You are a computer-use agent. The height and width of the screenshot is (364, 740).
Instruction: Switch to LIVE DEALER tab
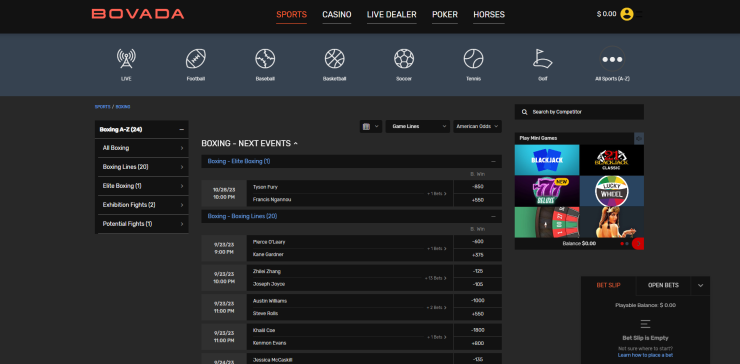point(392,15)
